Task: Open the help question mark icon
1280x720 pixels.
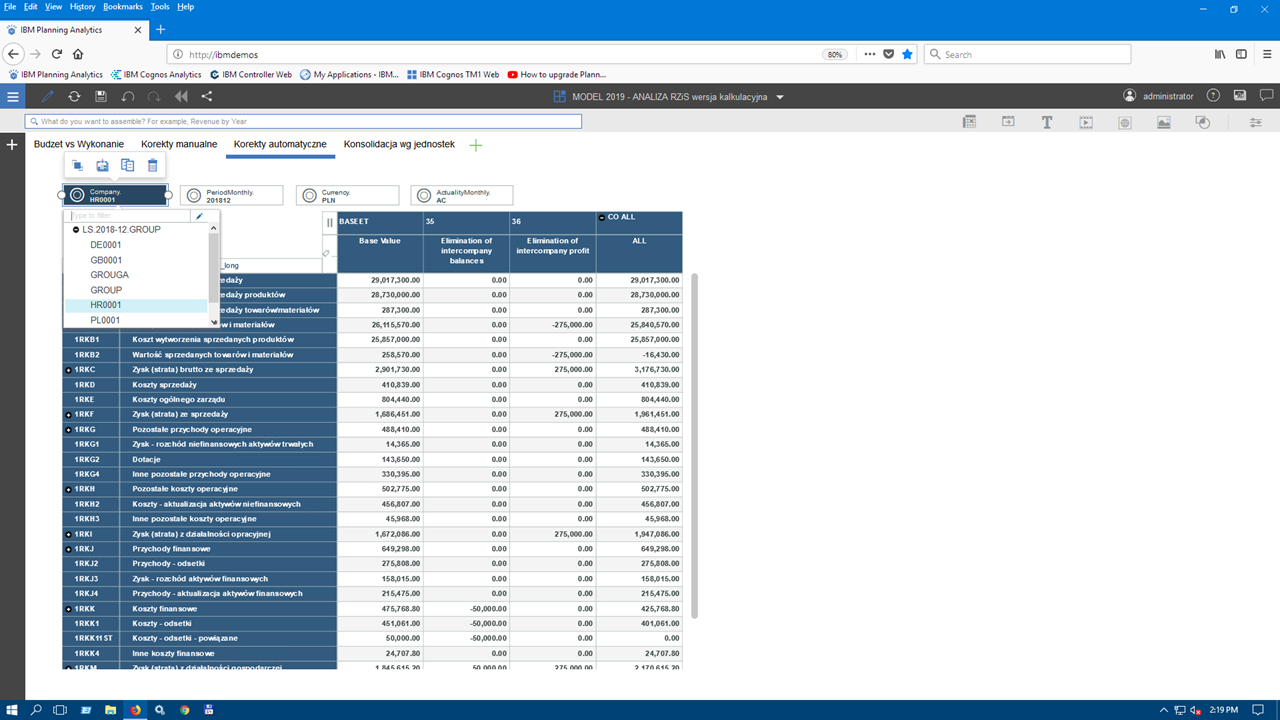Action: 1213,96
